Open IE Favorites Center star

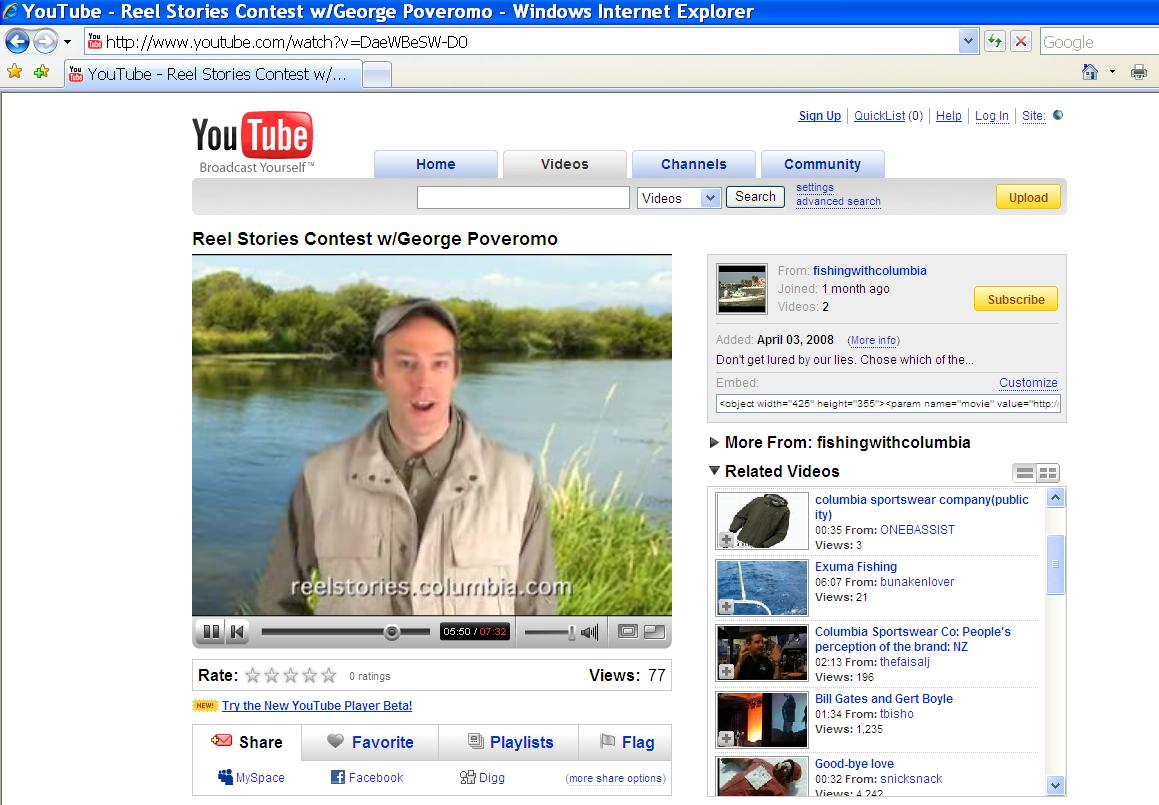[x=15, y=72]
